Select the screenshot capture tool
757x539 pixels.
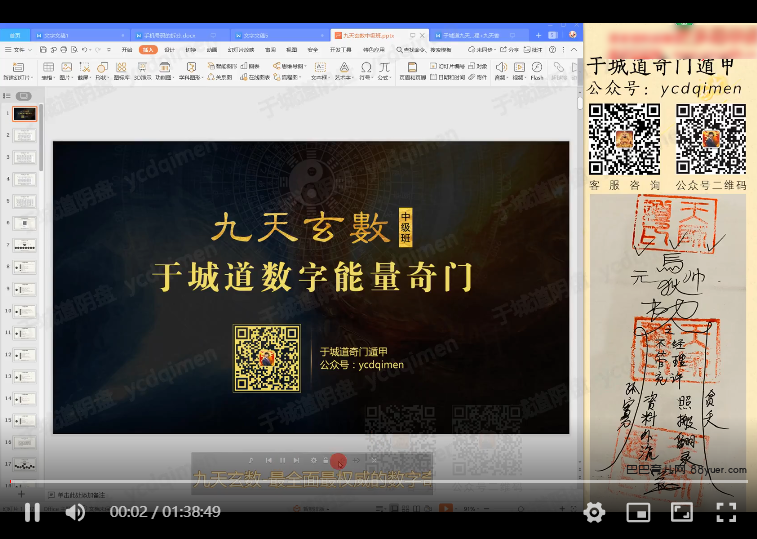(84, 67)
